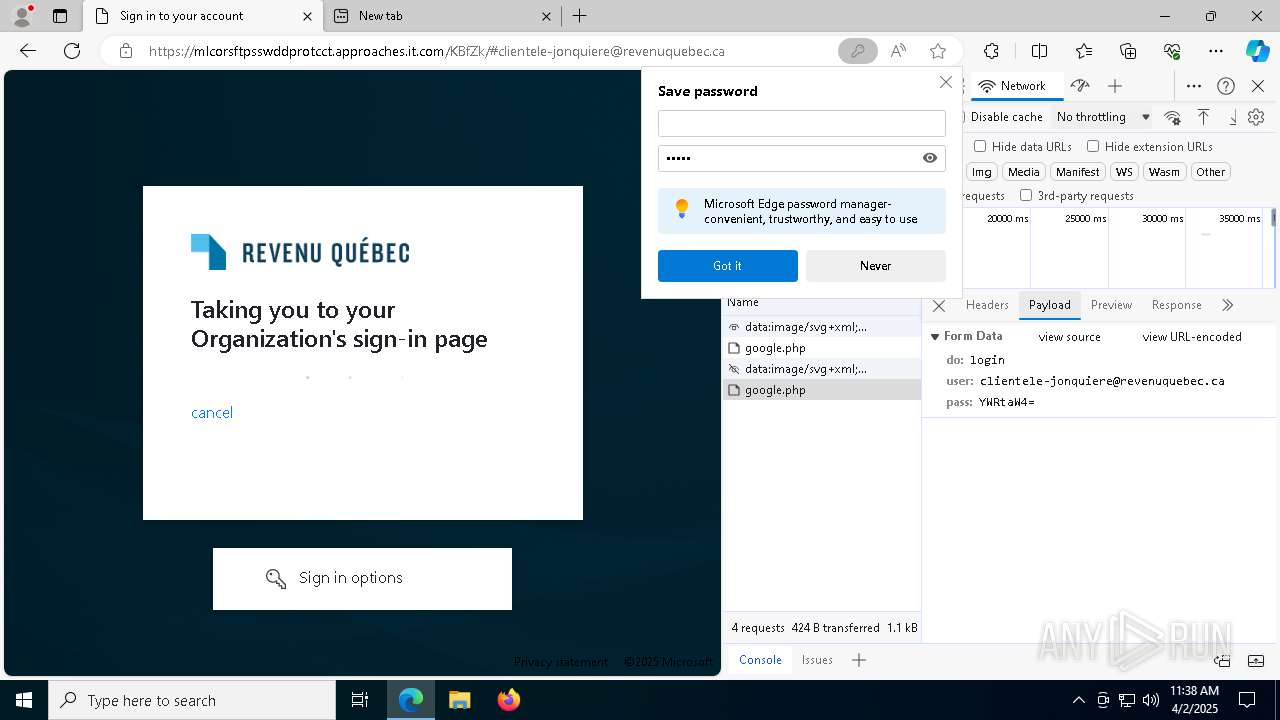Open more network conditions
Screen dimensions: 1280x720
pyautogui.click(x=1173, y=117)
